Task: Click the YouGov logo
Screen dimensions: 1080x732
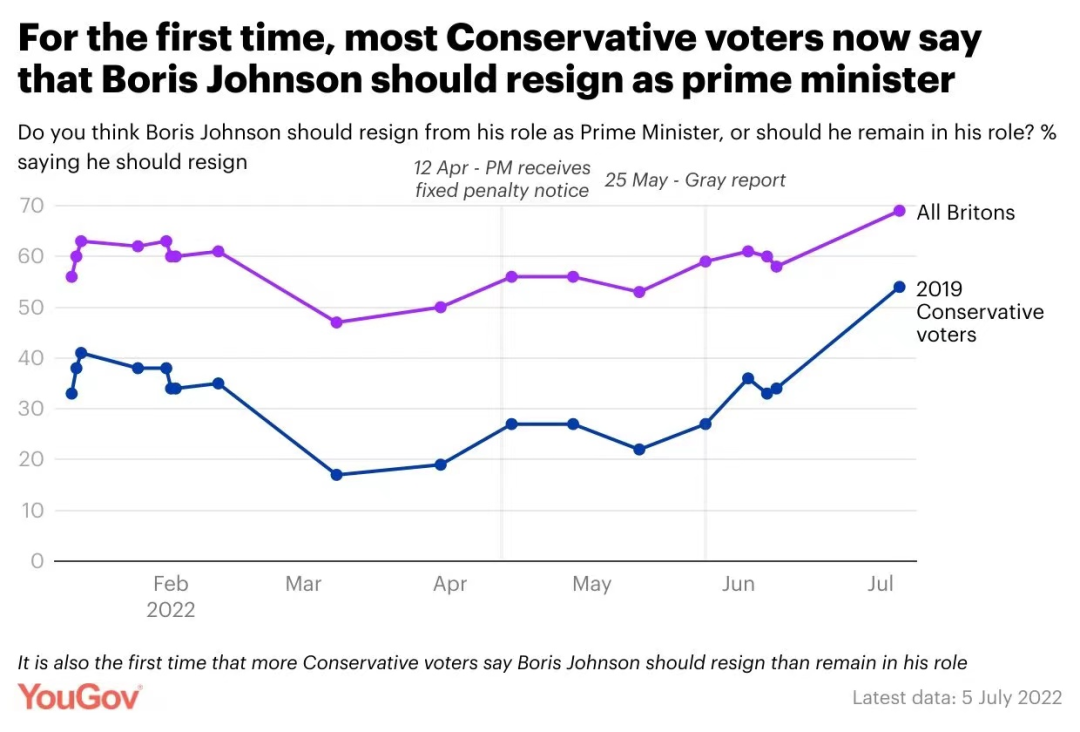Action: coord(80,697)
